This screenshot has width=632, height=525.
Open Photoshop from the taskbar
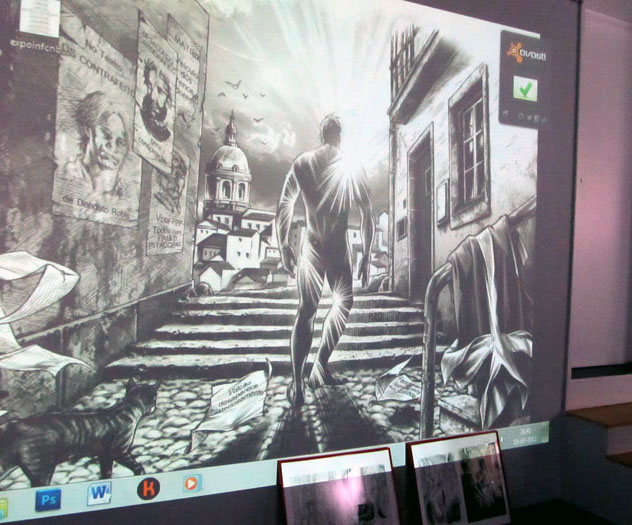[48, 500]
